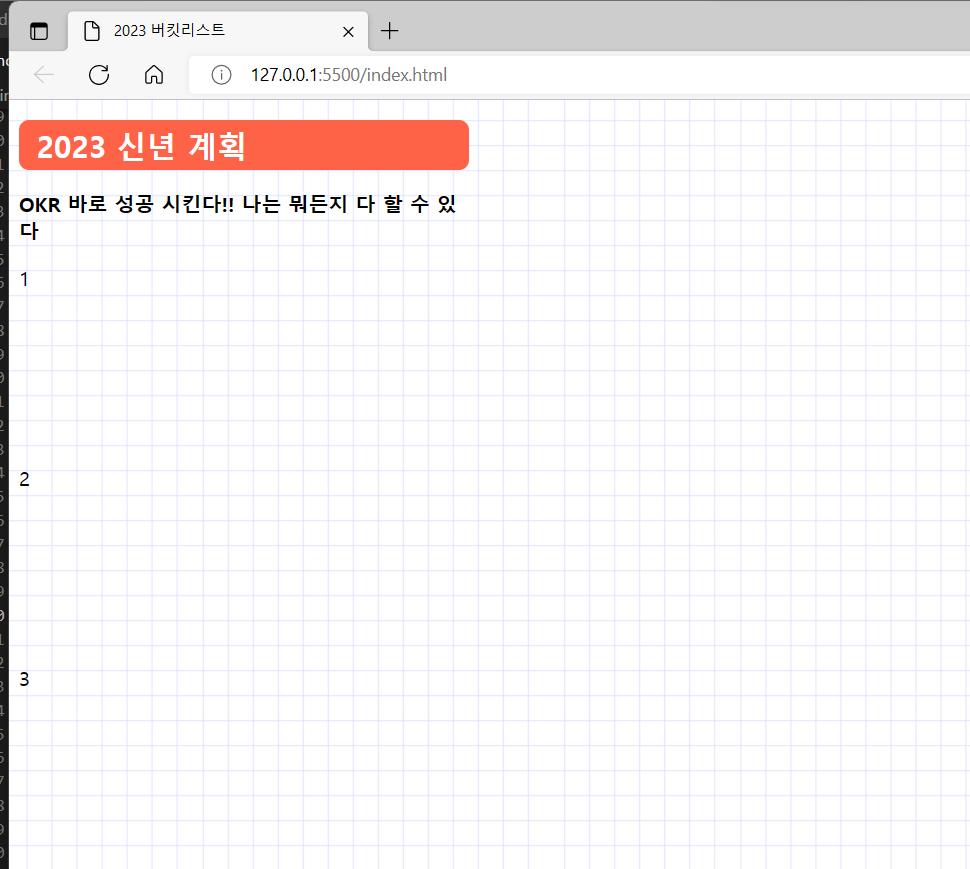Go back with the arrow button
Image resolution: width=970 pixels, height=869 pixels.
pyautogui.click(x=44, y=75)
